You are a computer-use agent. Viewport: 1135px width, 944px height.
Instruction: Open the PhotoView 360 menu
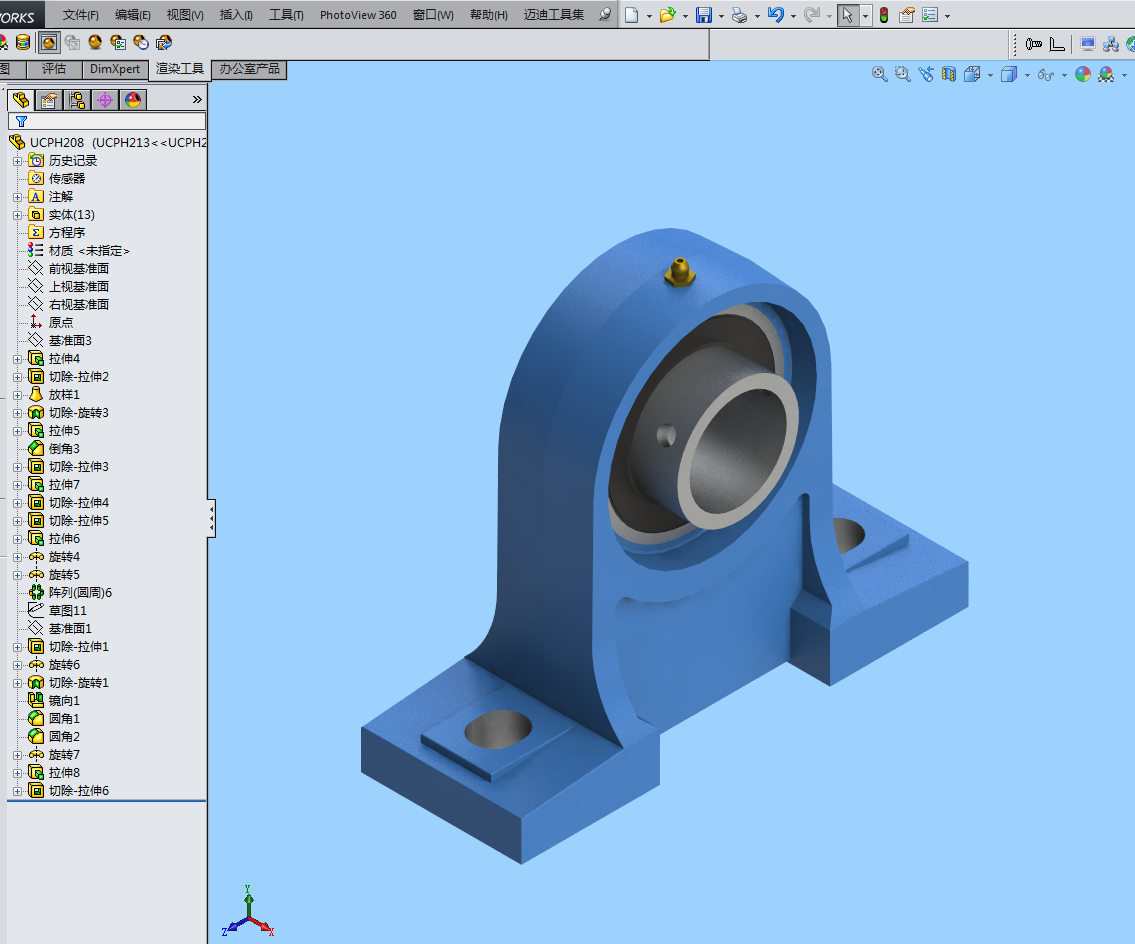click(x=358, y=15)
